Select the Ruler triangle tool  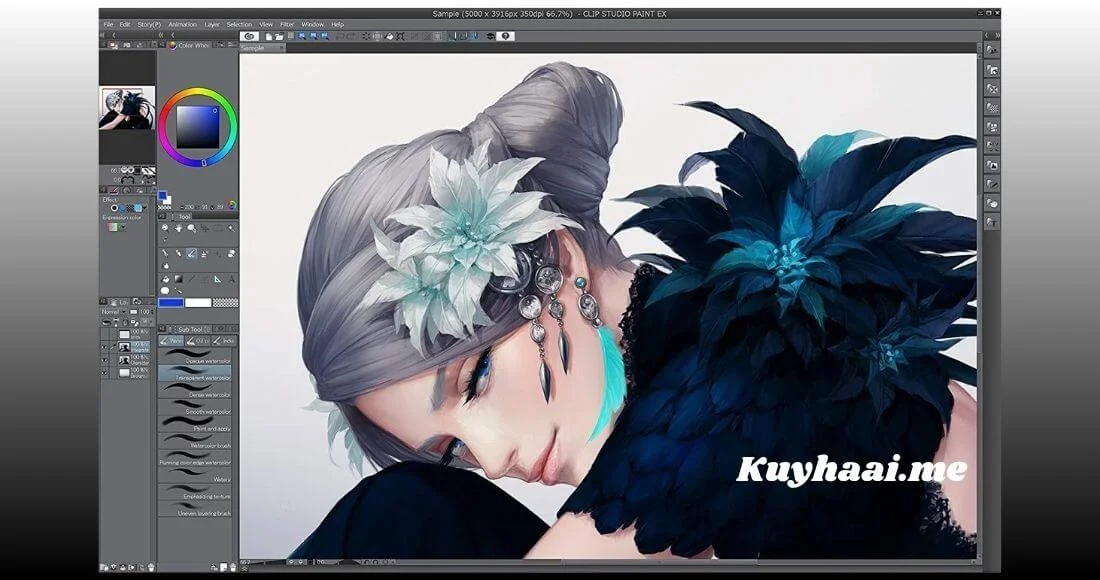coord(218,278)
